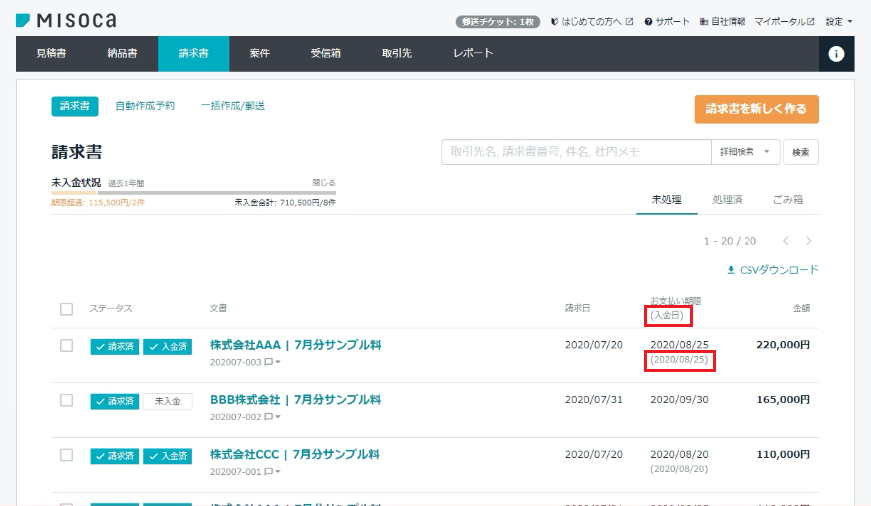Toggle 請求済 status on 株式会社CCC row
Viewport: 871px width, 506px height.
[x=114, y=456]
